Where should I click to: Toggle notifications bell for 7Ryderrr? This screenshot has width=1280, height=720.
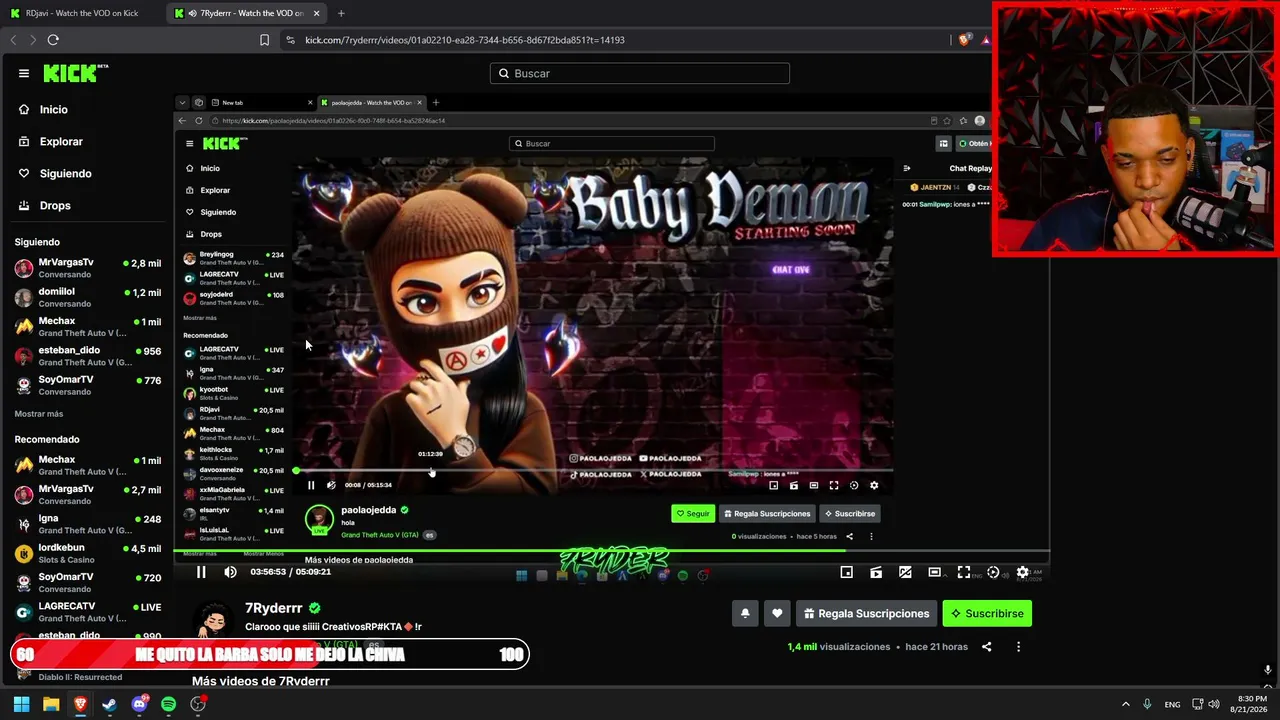click(x=745, y=613)
